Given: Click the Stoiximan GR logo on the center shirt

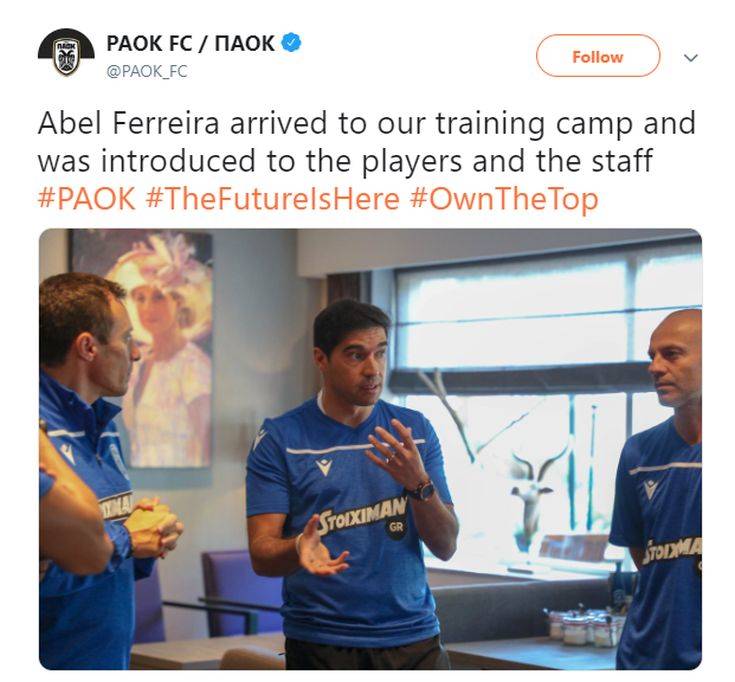Looking at the screenshot, I should coord(362,516).
